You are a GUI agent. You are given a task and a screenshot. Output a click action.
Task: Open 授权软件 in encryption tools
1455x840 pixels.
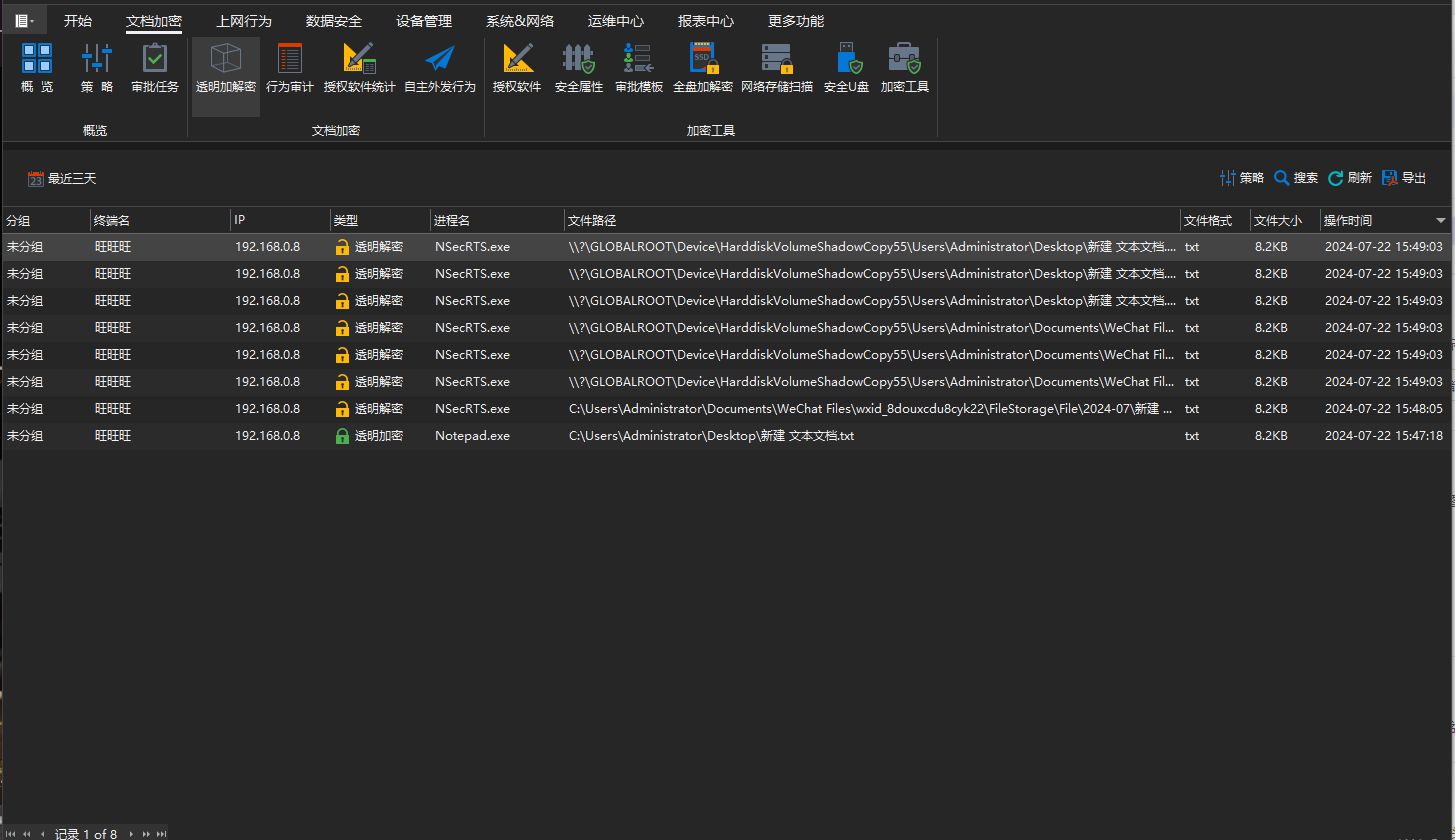(517, 68)
